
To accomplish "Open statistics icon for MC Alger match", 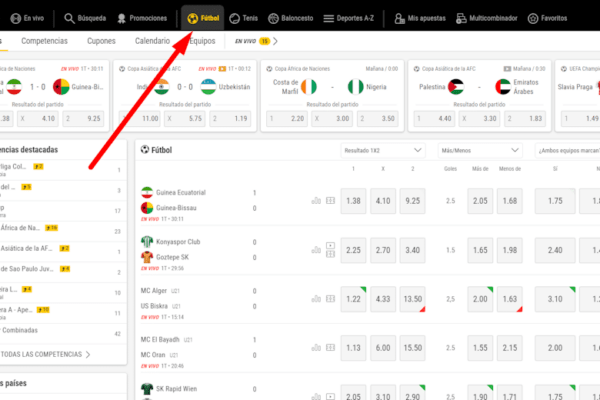I will (x=316, y=299).
